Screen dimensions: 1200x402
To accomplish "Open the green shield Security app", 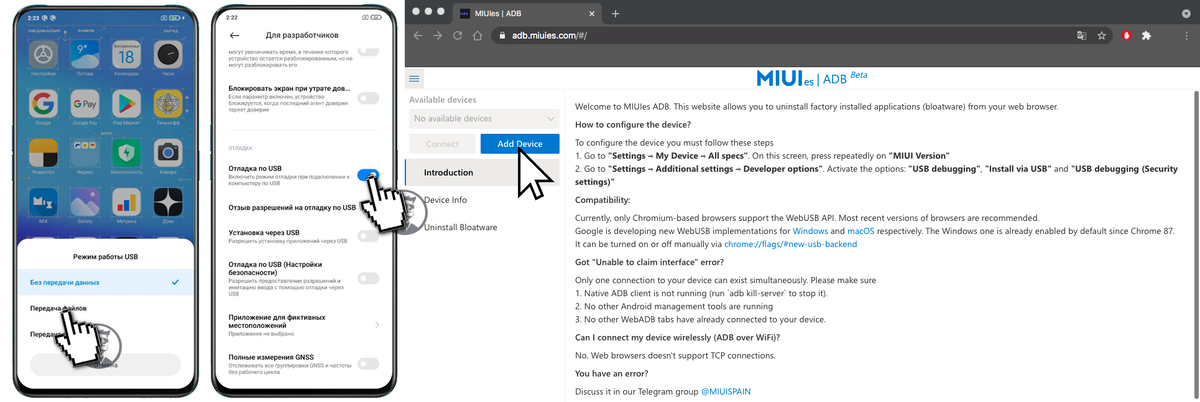I will (125, 153).
